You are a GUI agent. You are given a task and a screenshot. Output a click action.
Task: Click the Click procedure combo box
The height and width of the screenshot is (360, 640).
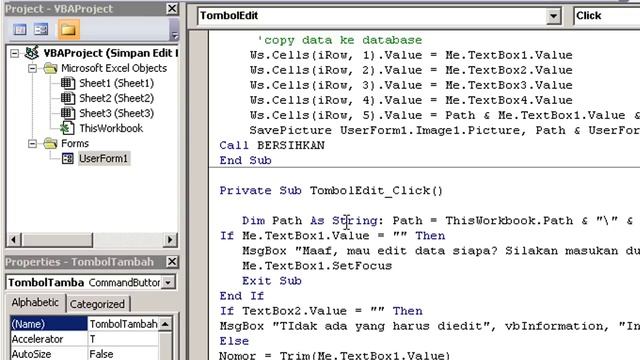tap(607, 16)
